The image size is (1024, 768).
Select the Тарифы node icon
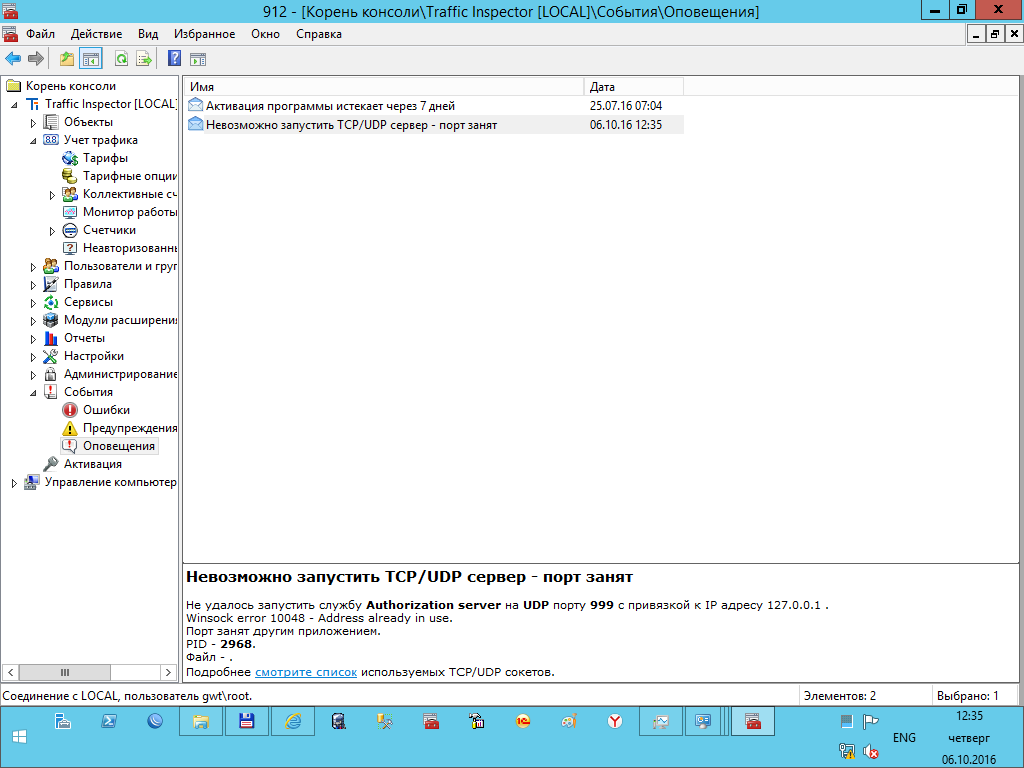point(69,158)
